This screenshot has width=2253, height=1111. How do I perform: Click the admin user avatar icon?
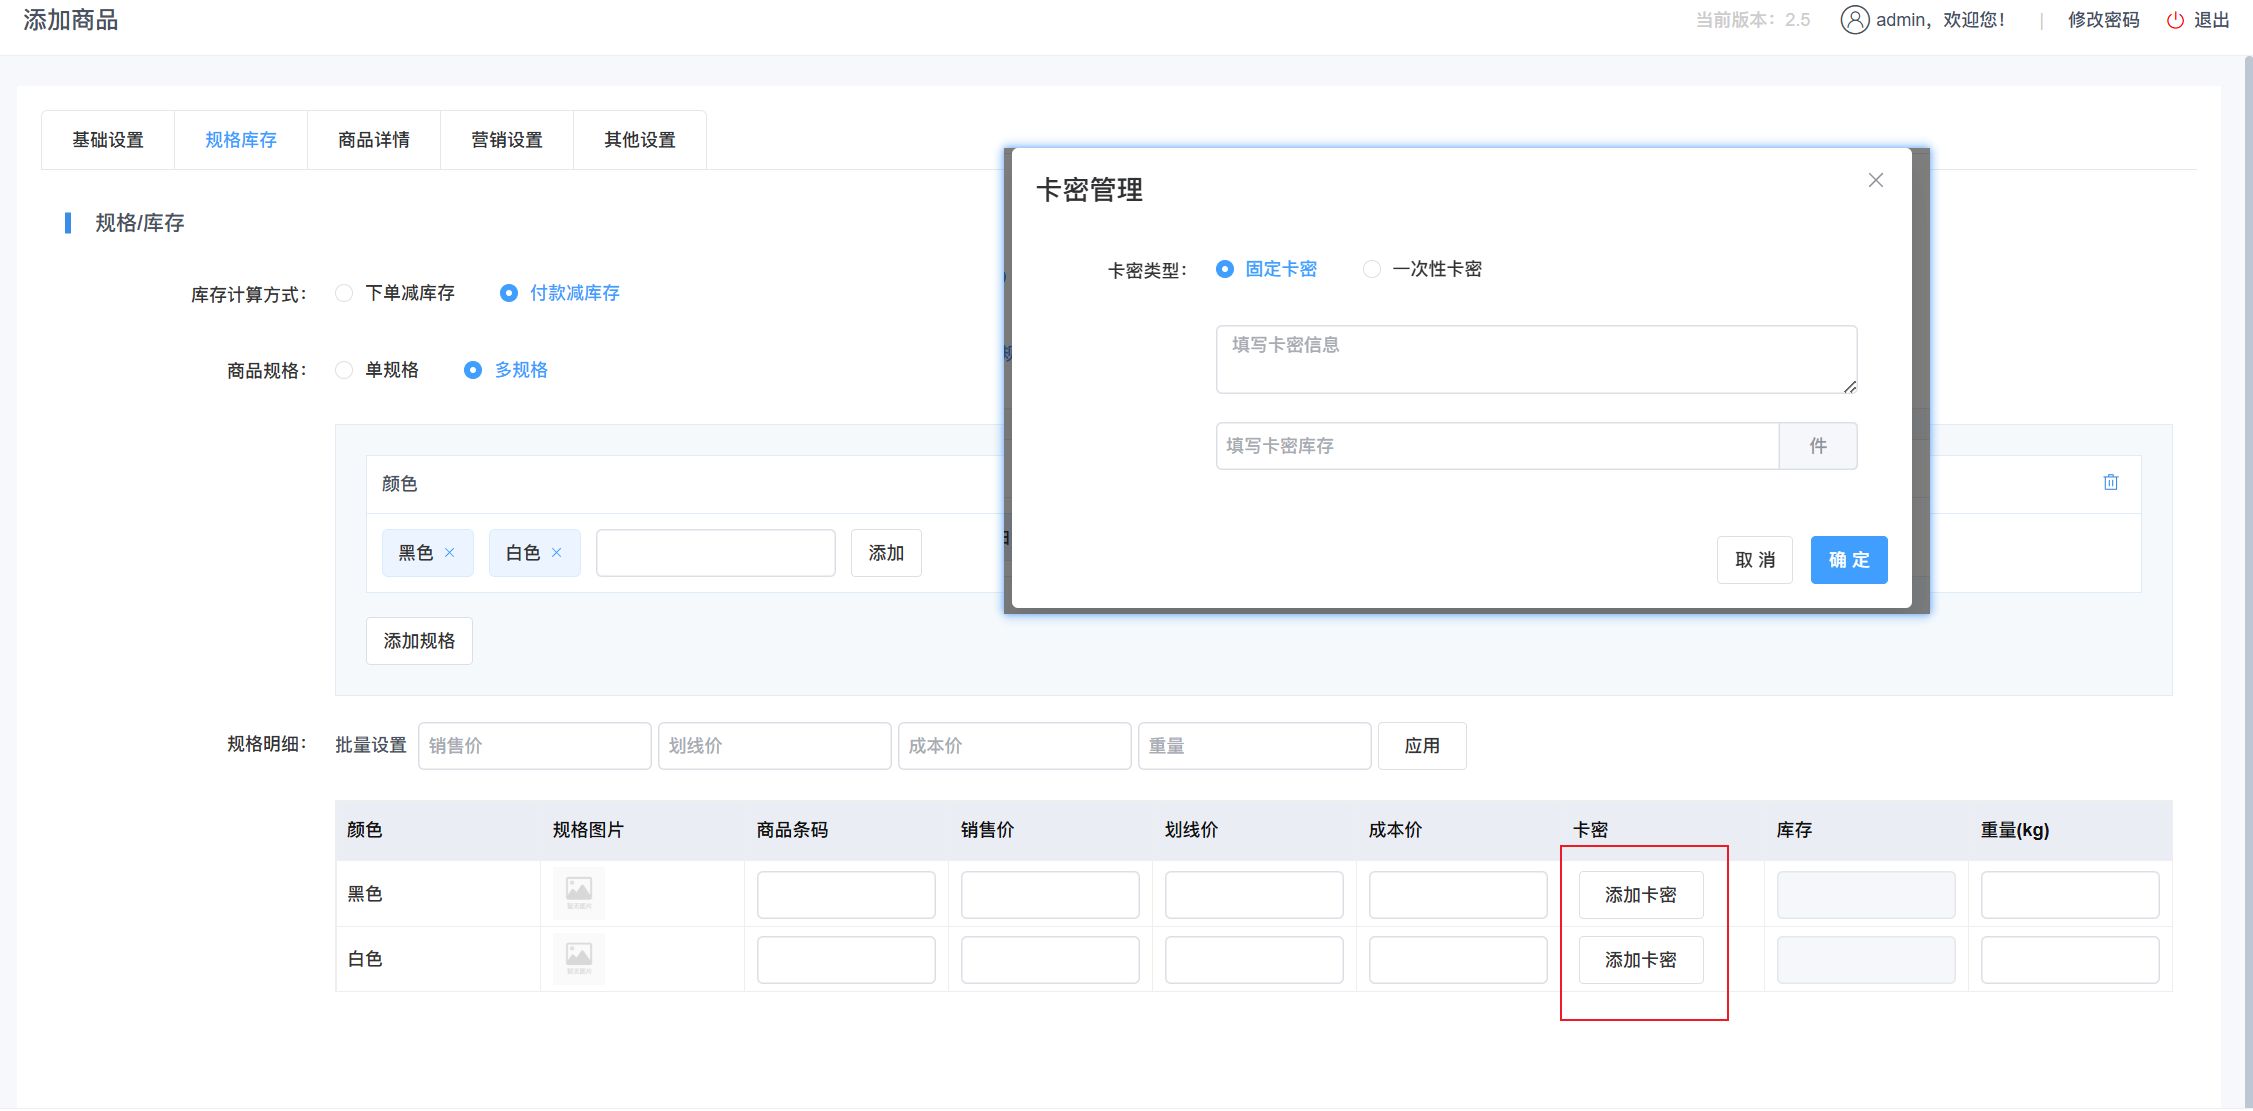(x=1854, y=20)
